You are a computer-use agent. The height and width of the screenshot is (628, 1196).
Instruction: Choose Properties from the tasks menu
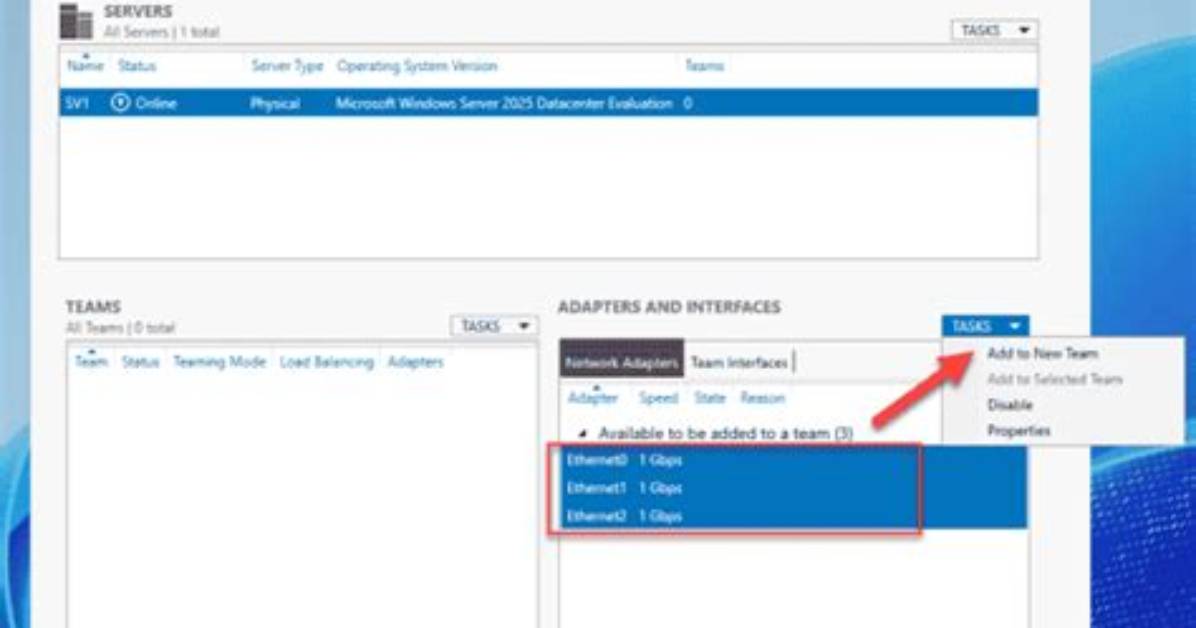tap(1018, 431)
